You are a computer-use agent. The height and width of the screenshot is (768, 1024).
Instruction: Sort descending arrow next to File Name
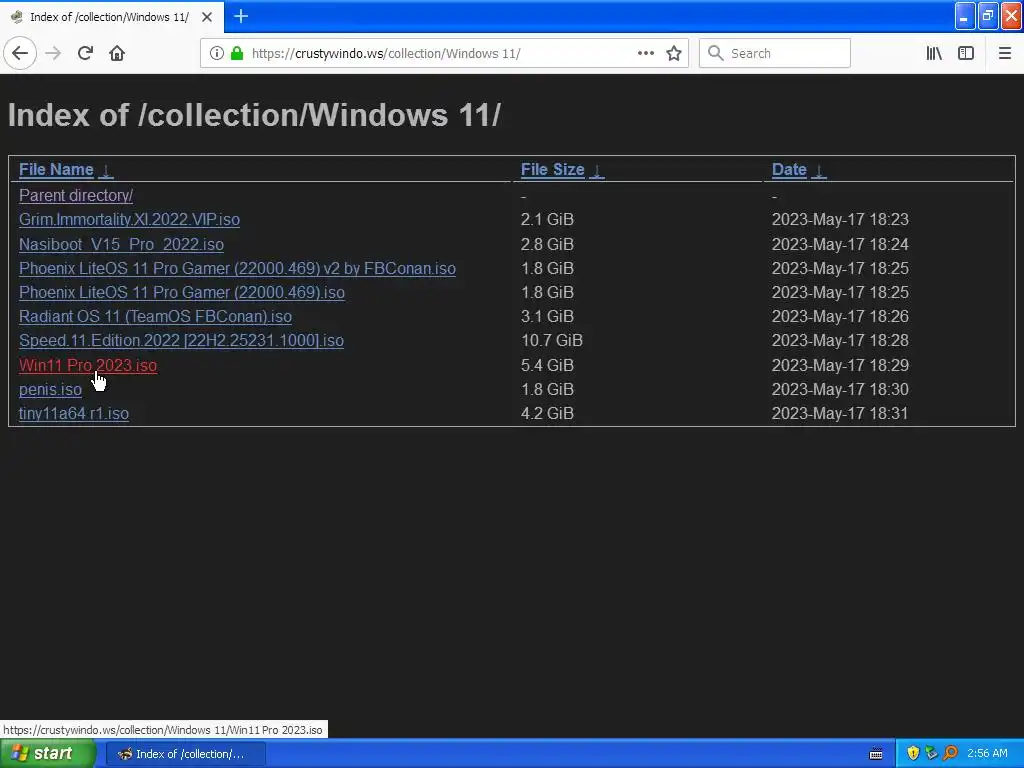click(106, 170)
